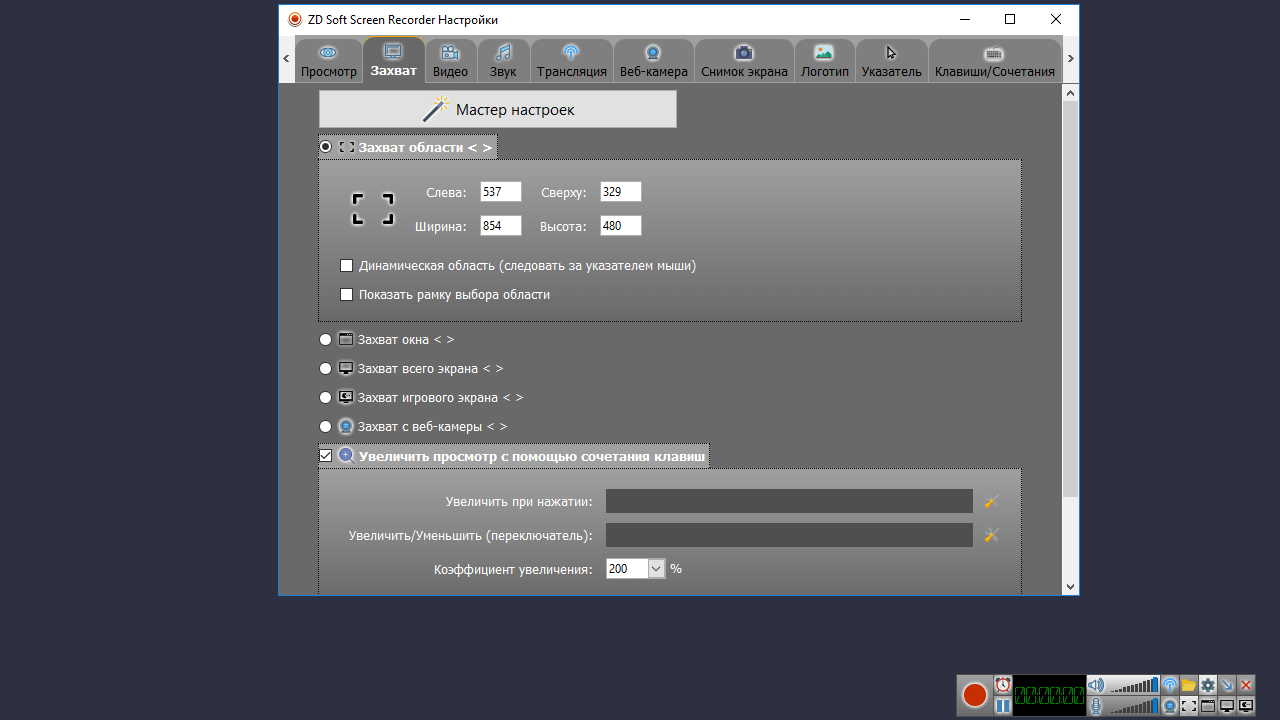This screenshot has width=1280, height=720.
Task: Click the Ширина input field
Action: [x=501, y=226]
